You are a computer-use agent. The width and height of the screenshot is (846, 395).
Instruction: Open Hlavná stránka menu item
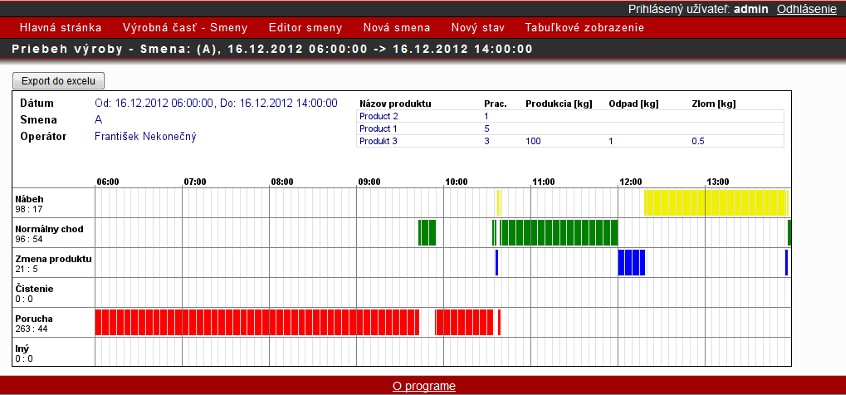pos(60,28)
